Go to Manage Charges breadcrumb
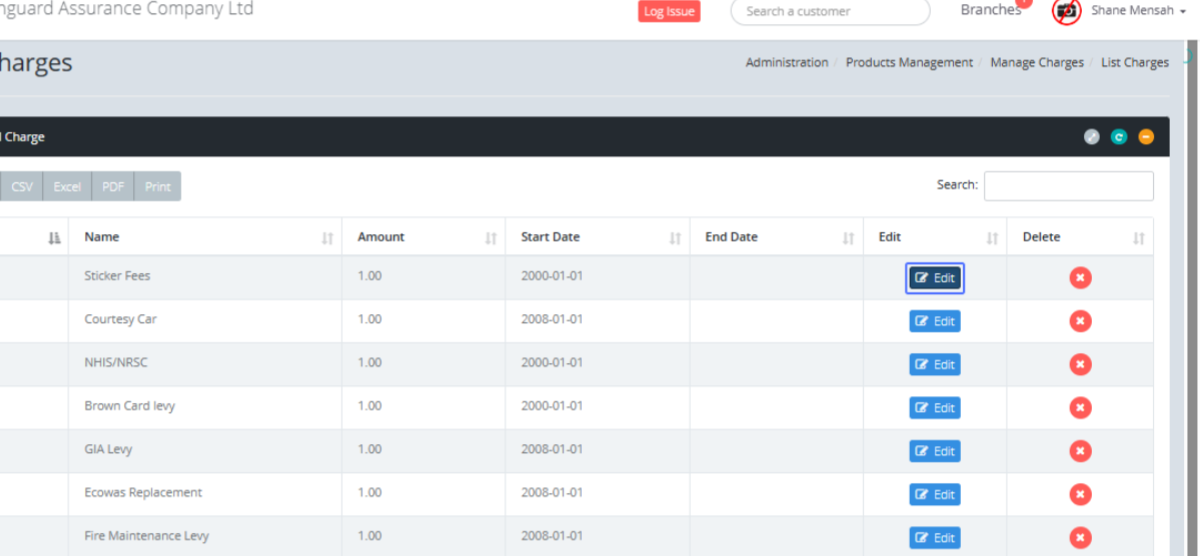 coord(1036,62)
